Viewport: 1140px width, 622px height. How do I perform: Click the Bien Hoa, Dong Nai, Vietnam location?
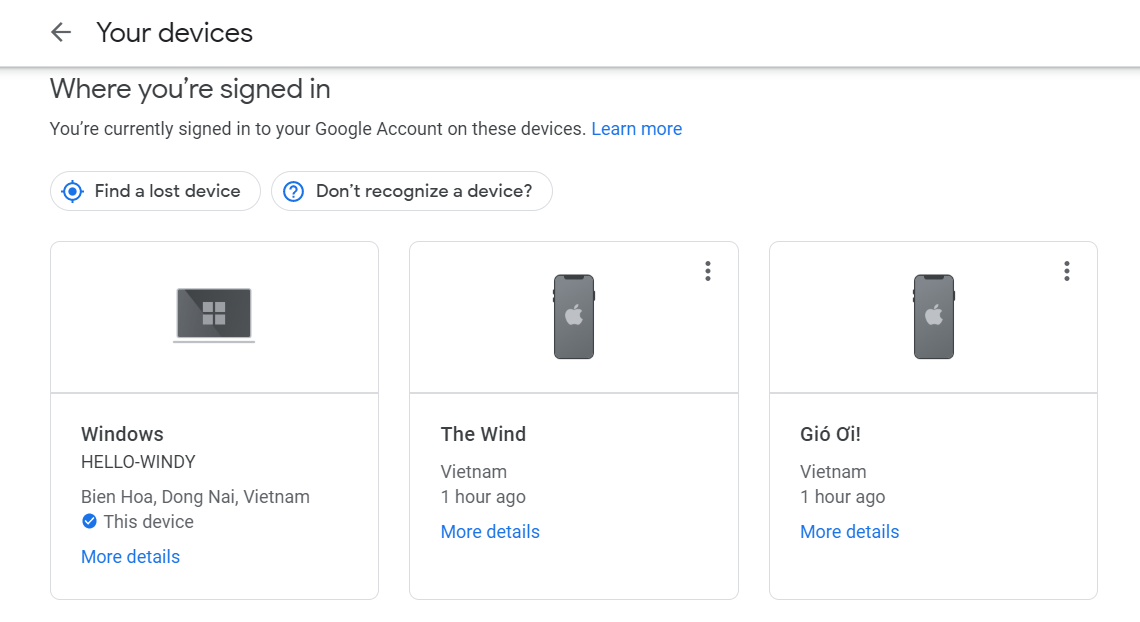pos(195,496)
